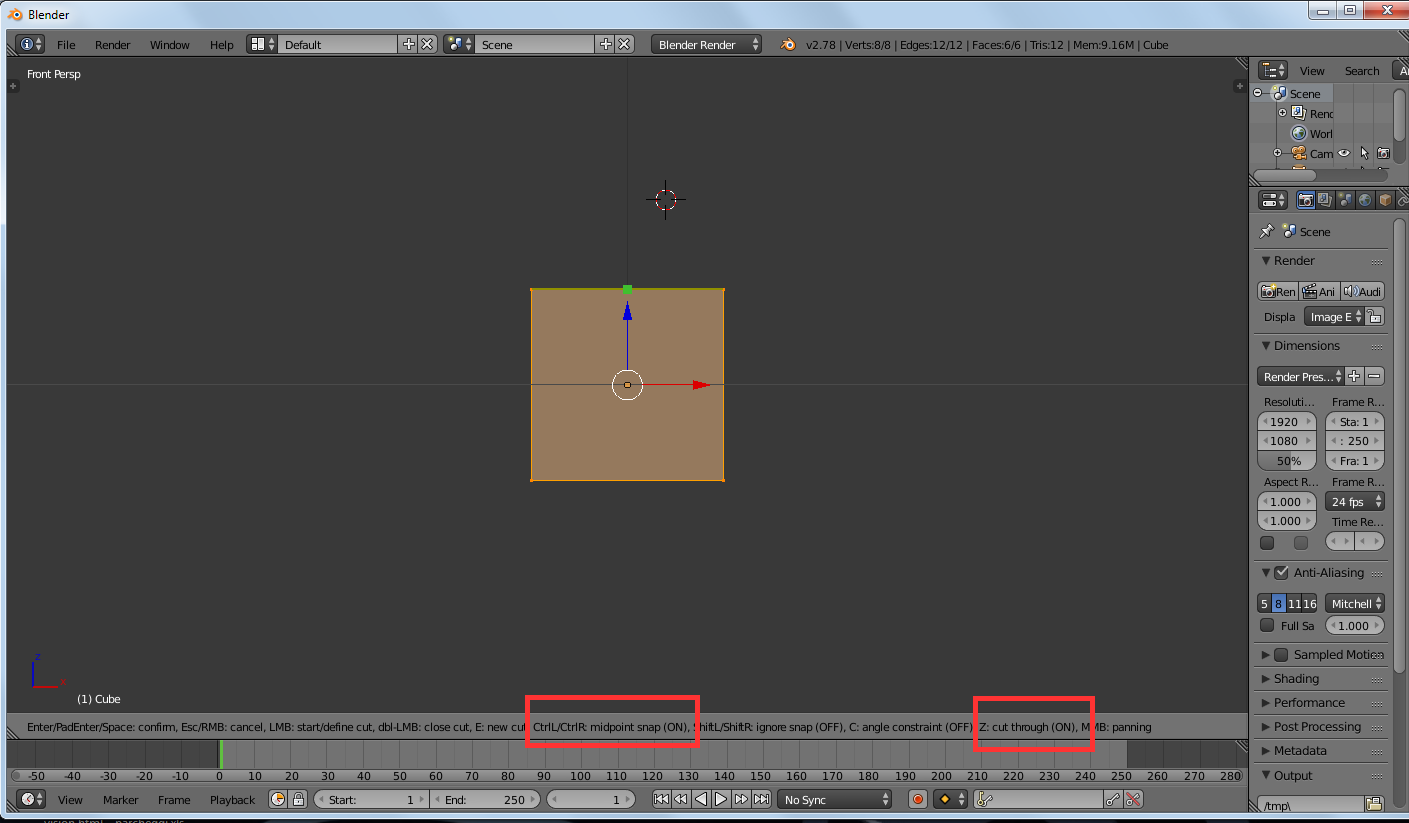Add a new scene with plus
1409x823 pixels.
[605, 44]
